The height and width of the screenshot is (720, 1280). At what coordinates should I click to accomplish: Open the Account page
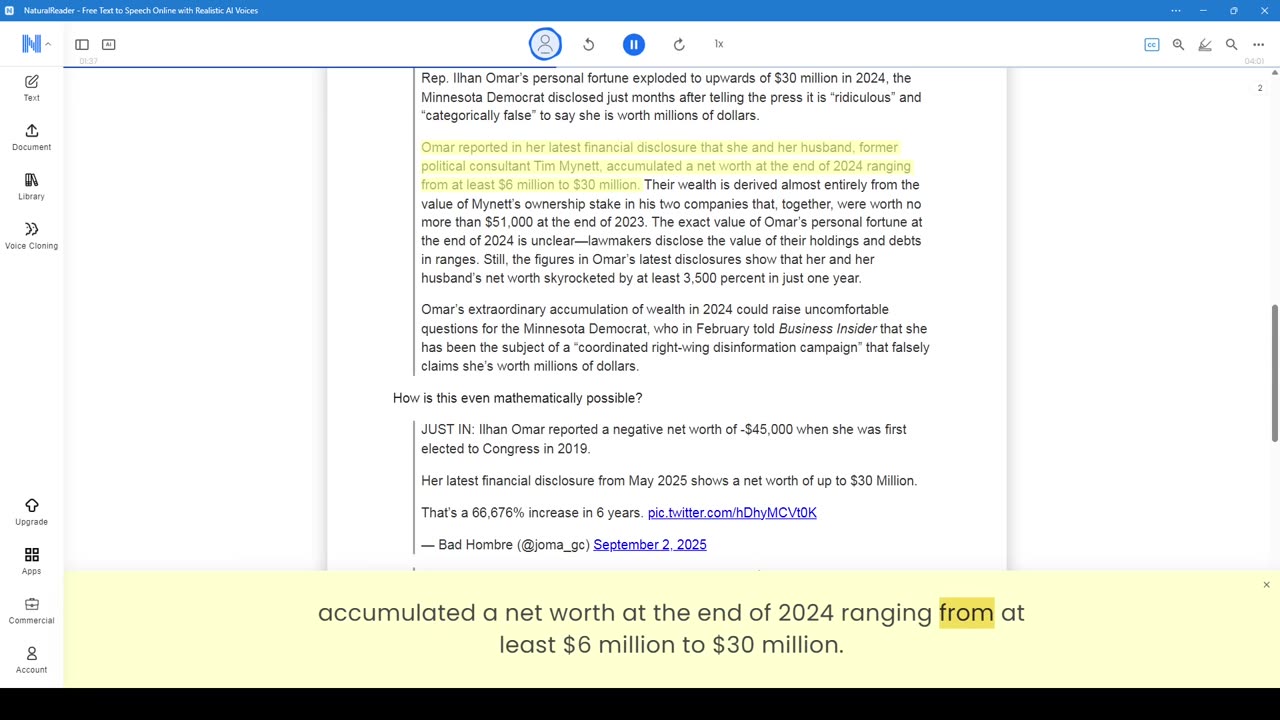click(31, 660)
